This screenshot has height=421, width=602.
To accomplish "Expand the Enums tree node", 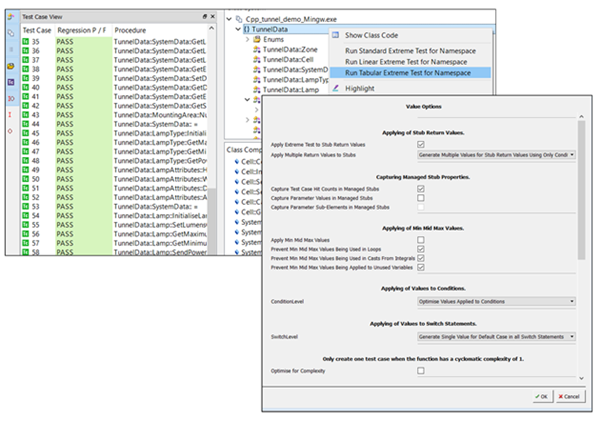I will [x=248, y=39].
